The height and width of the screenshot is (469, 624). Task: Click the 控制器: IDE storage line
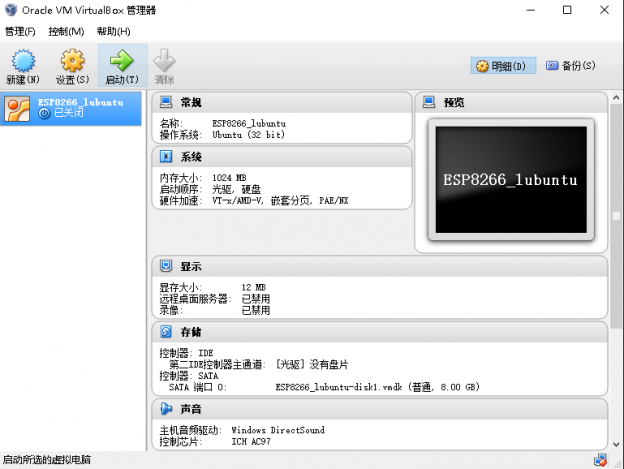[x=186, y=353]
